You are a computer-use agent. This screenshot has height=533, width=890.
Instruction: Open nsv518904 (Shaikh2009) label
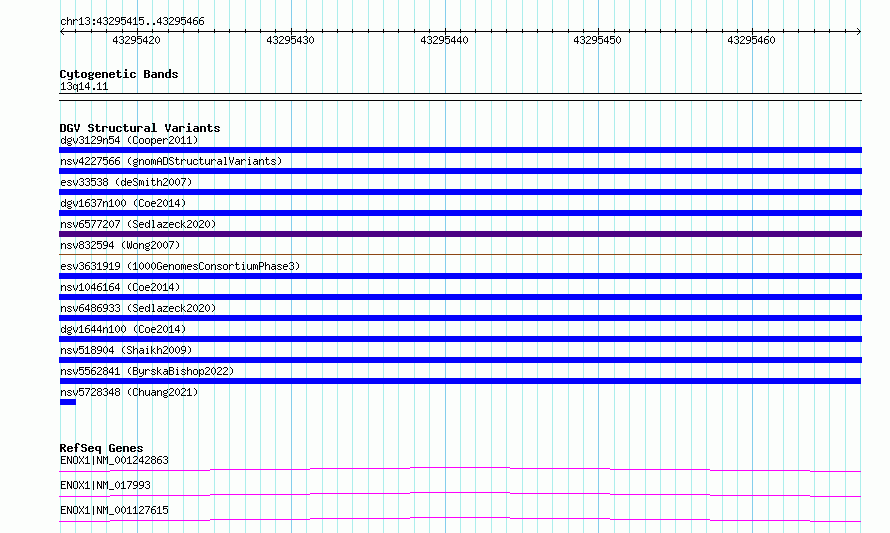(x=126, y=350)
